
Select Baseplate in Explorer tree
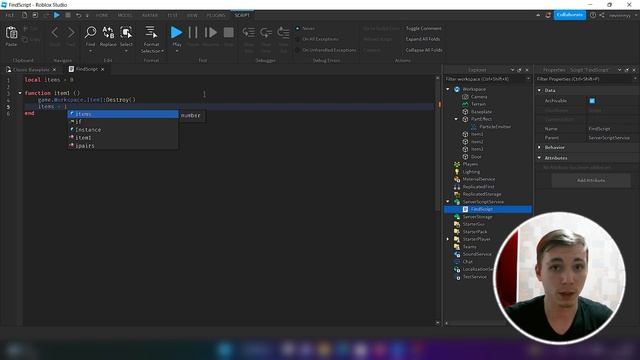(x=481, y=112)
